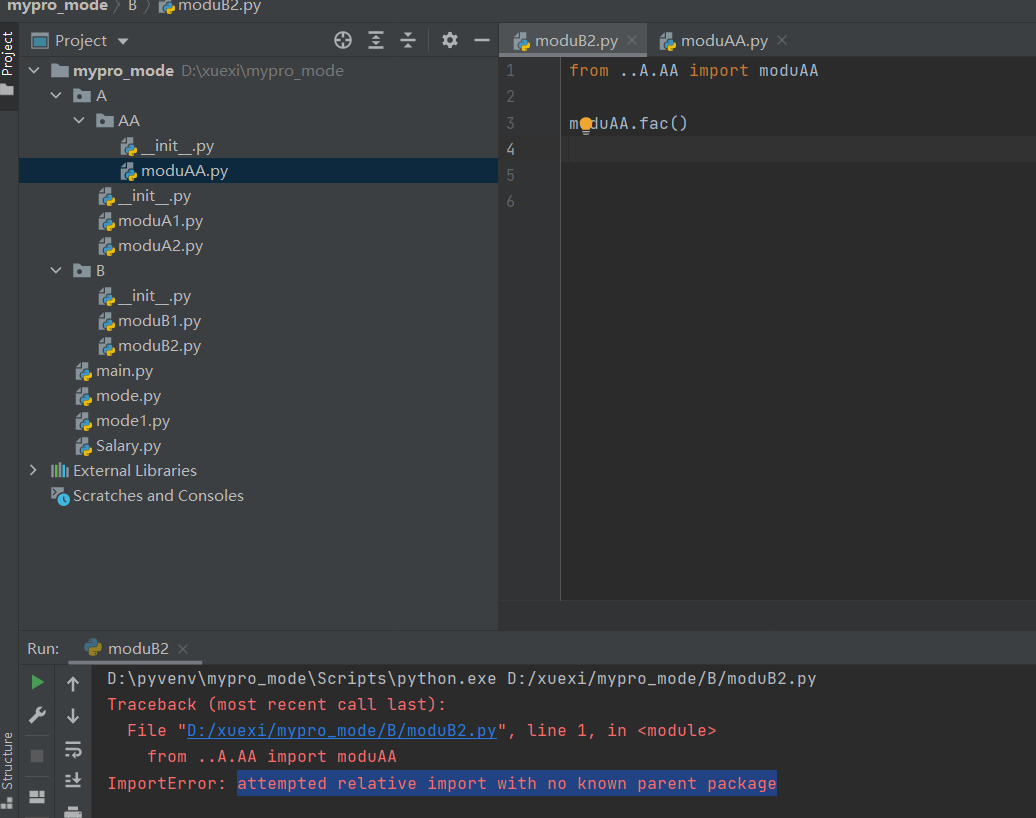The height and width of the screenshot is (818, 1036).
Task: Select __init__.py directly above moduA1.py
Action: coord(154,196)
